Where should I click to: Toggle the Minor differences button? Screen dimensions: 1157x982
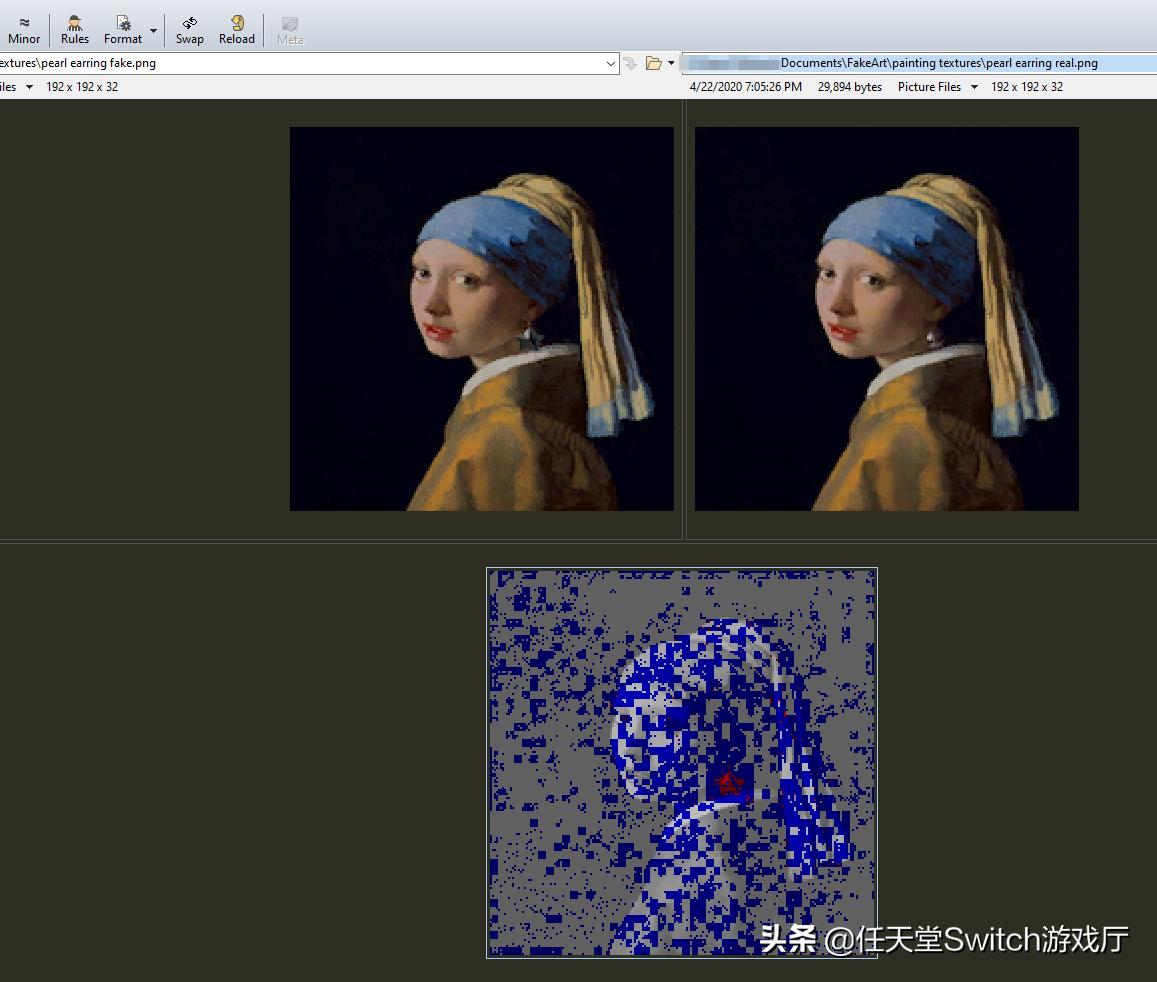tap(24, 30)
